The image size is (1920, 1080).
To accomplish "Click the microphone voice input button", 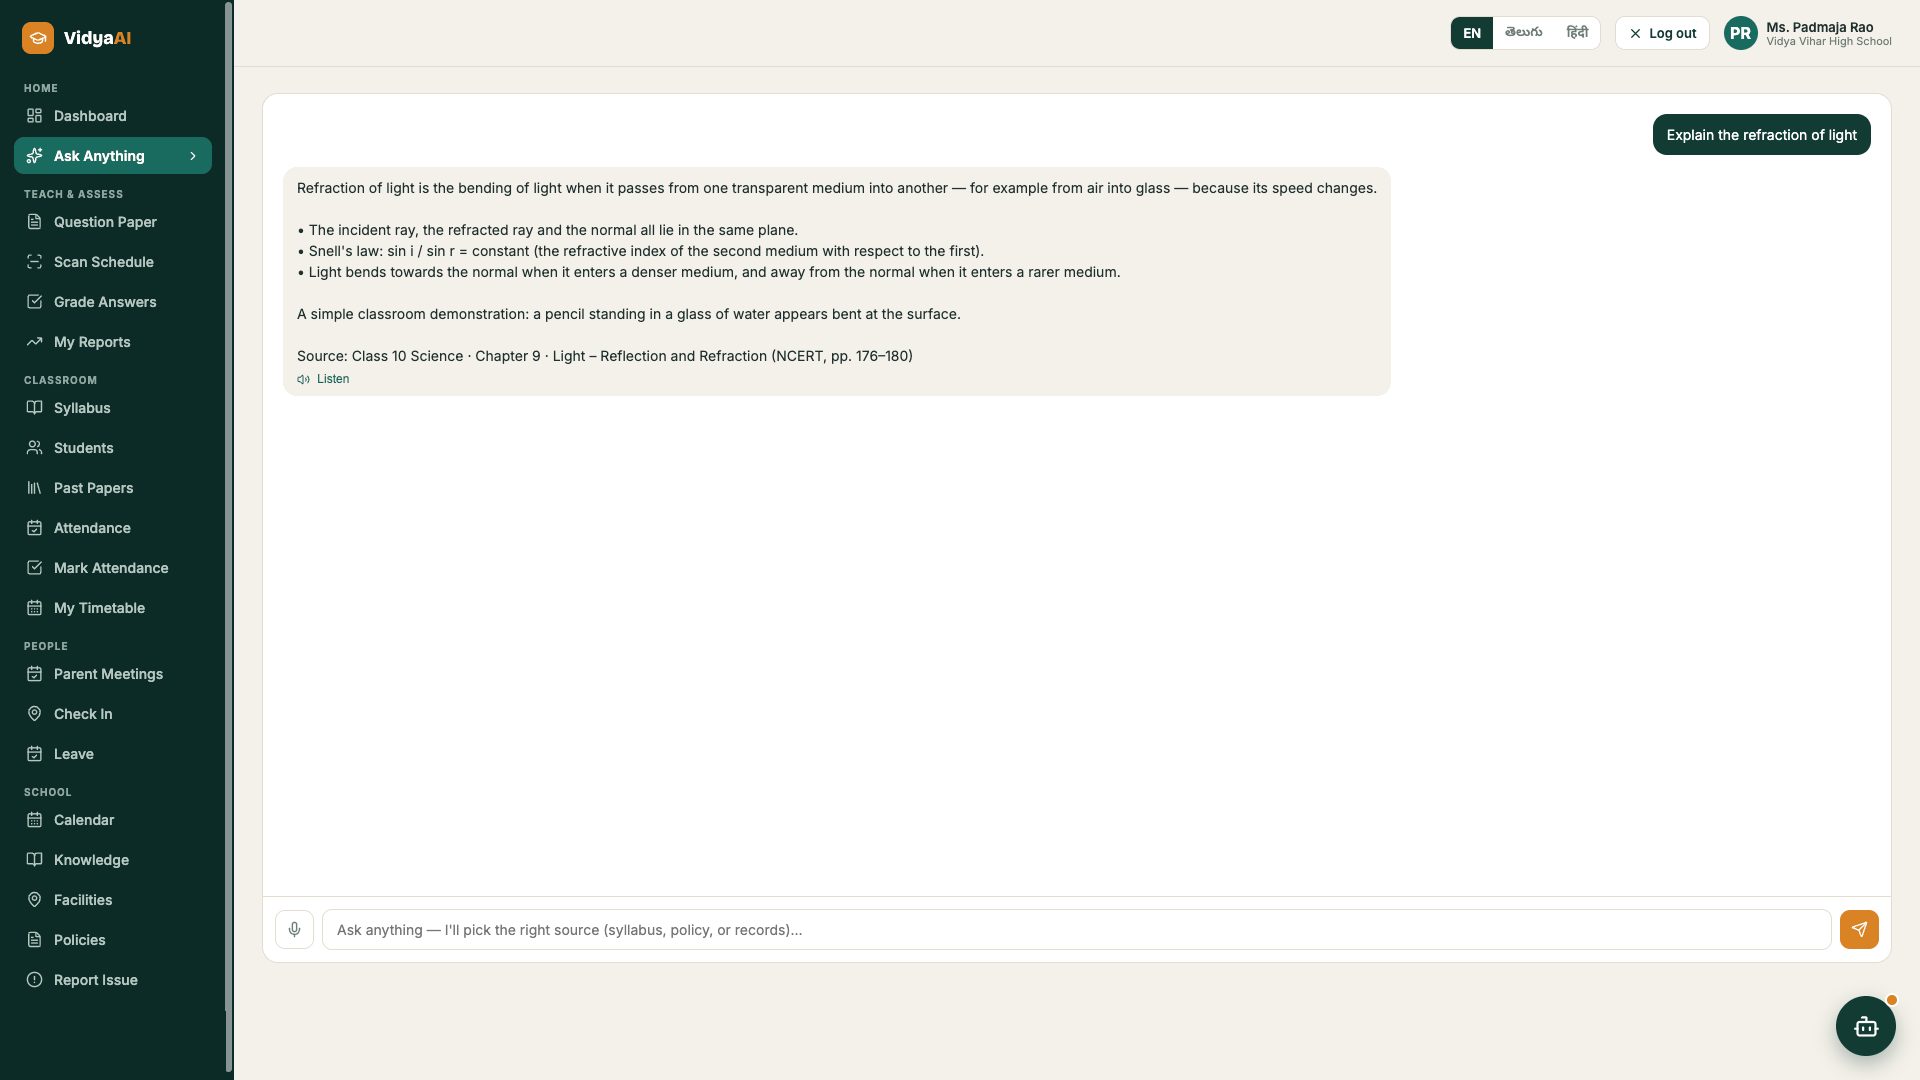I will [x=294, y=930].
